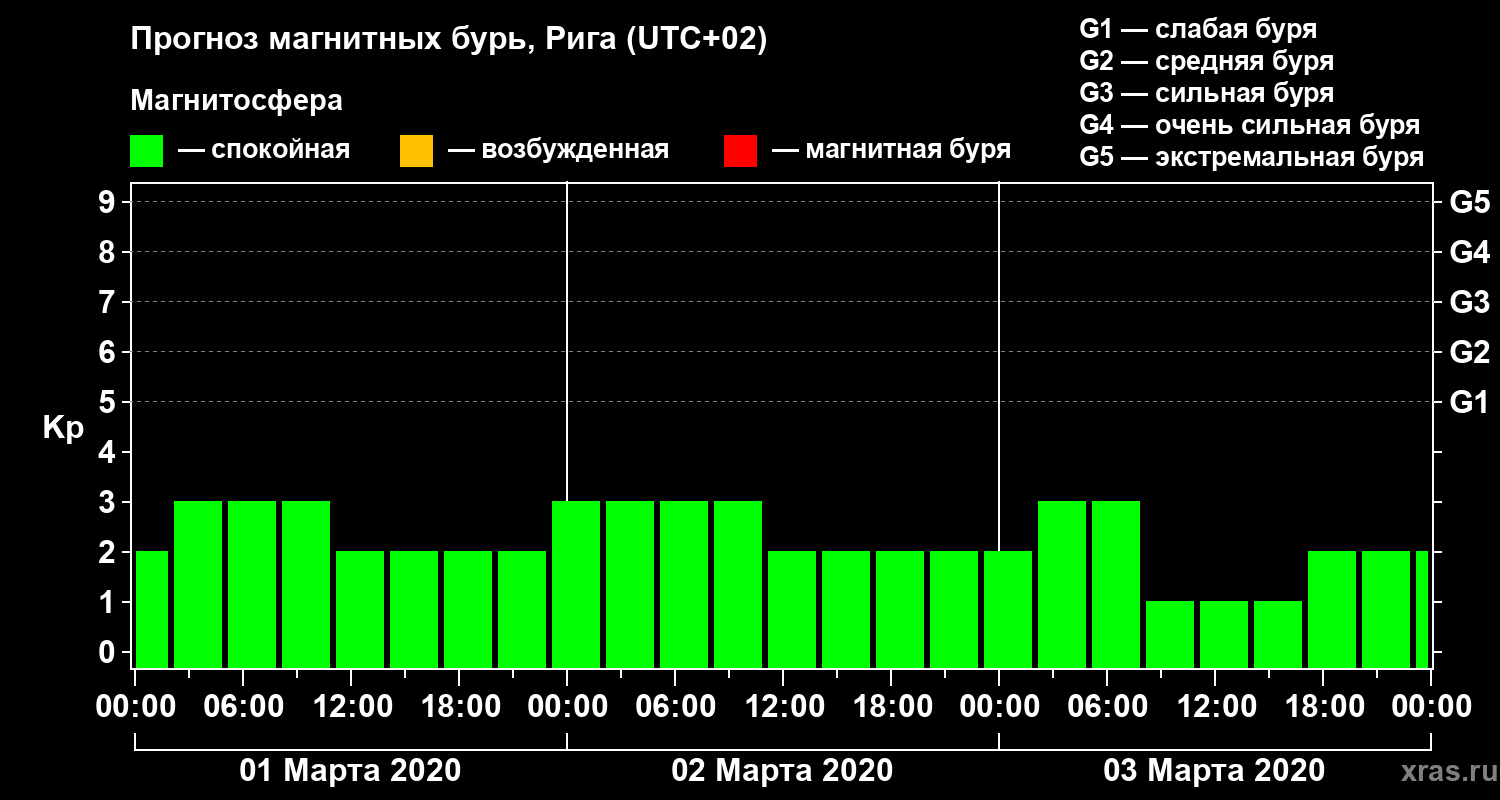Viewport: 1500px width, 800px height.
Task: Click the orange 'возбужденная' legend swatch
Action: 416,151
